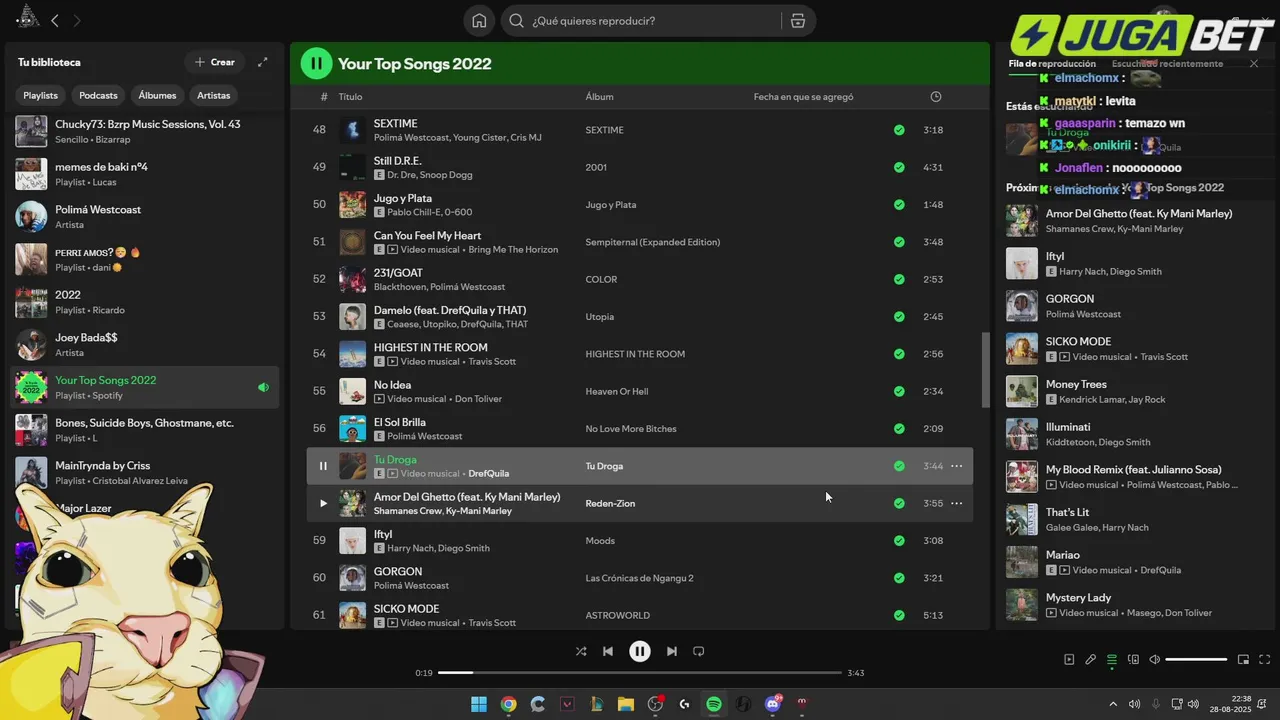Open File Explorer from the taskbar
Screen dimensions: 1280x720
pos(625,704)
